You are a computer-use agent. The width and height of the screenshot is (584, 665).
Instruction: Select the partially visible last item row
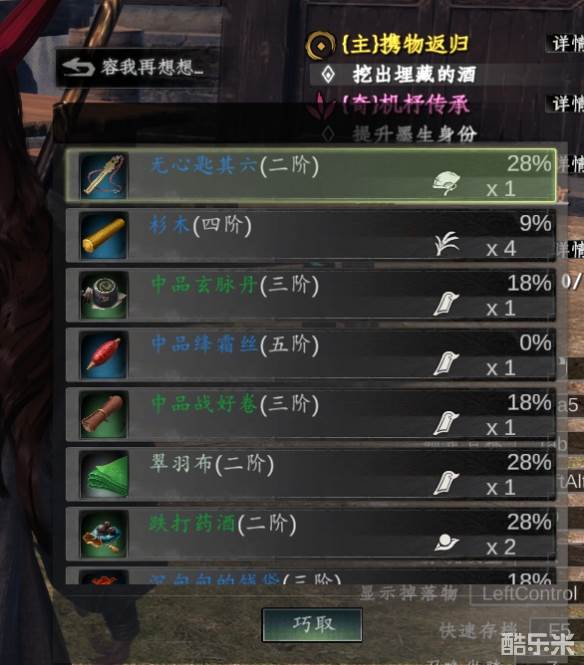coord(310,576)
